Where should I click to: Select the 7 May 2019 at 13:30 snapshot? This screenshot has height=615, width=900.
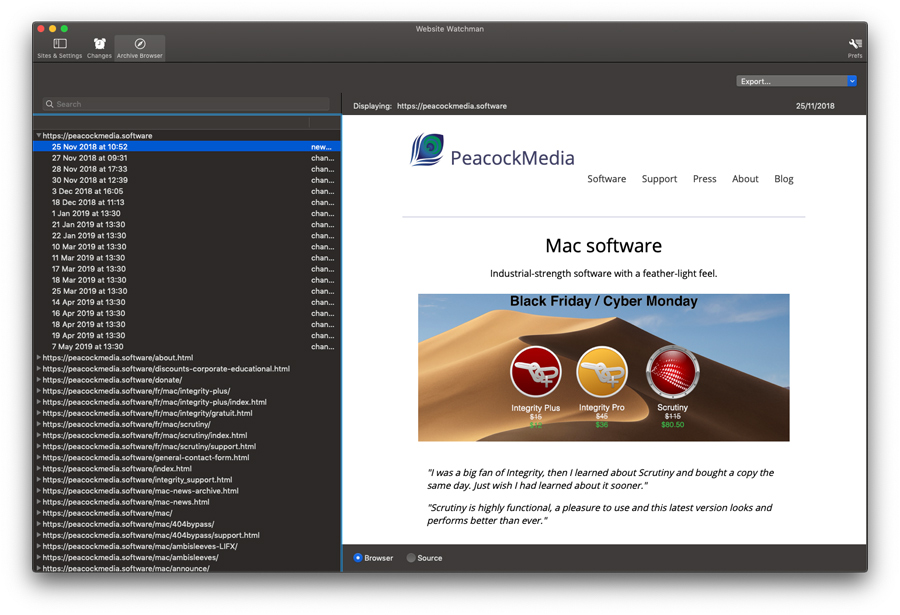[89, 346]
